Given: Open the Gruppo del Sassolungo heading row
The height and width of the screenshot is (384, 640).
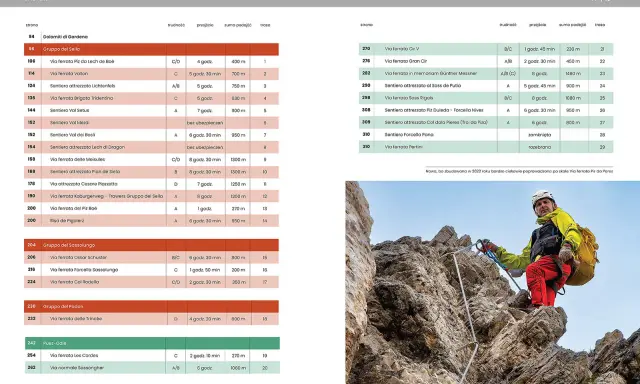Looking at the screenshot, I should coord(151,245).
